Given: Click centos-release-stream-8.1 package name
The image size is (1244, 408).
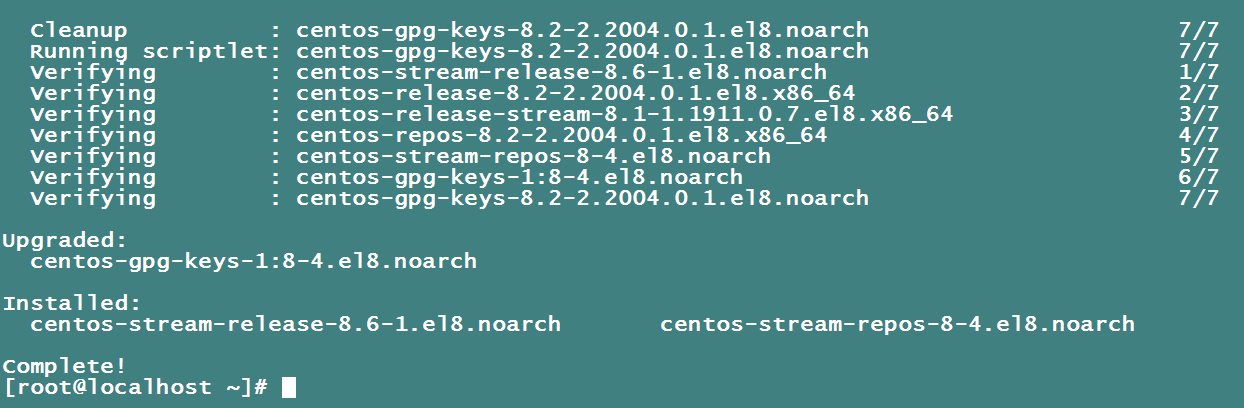Looking at the screenshot, I should tap(625, 114).
